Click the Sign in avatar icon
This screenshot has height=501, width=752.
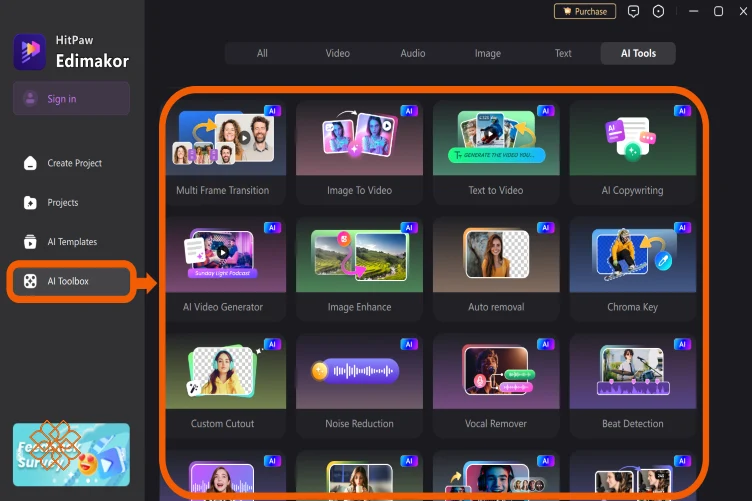(30, 98)
